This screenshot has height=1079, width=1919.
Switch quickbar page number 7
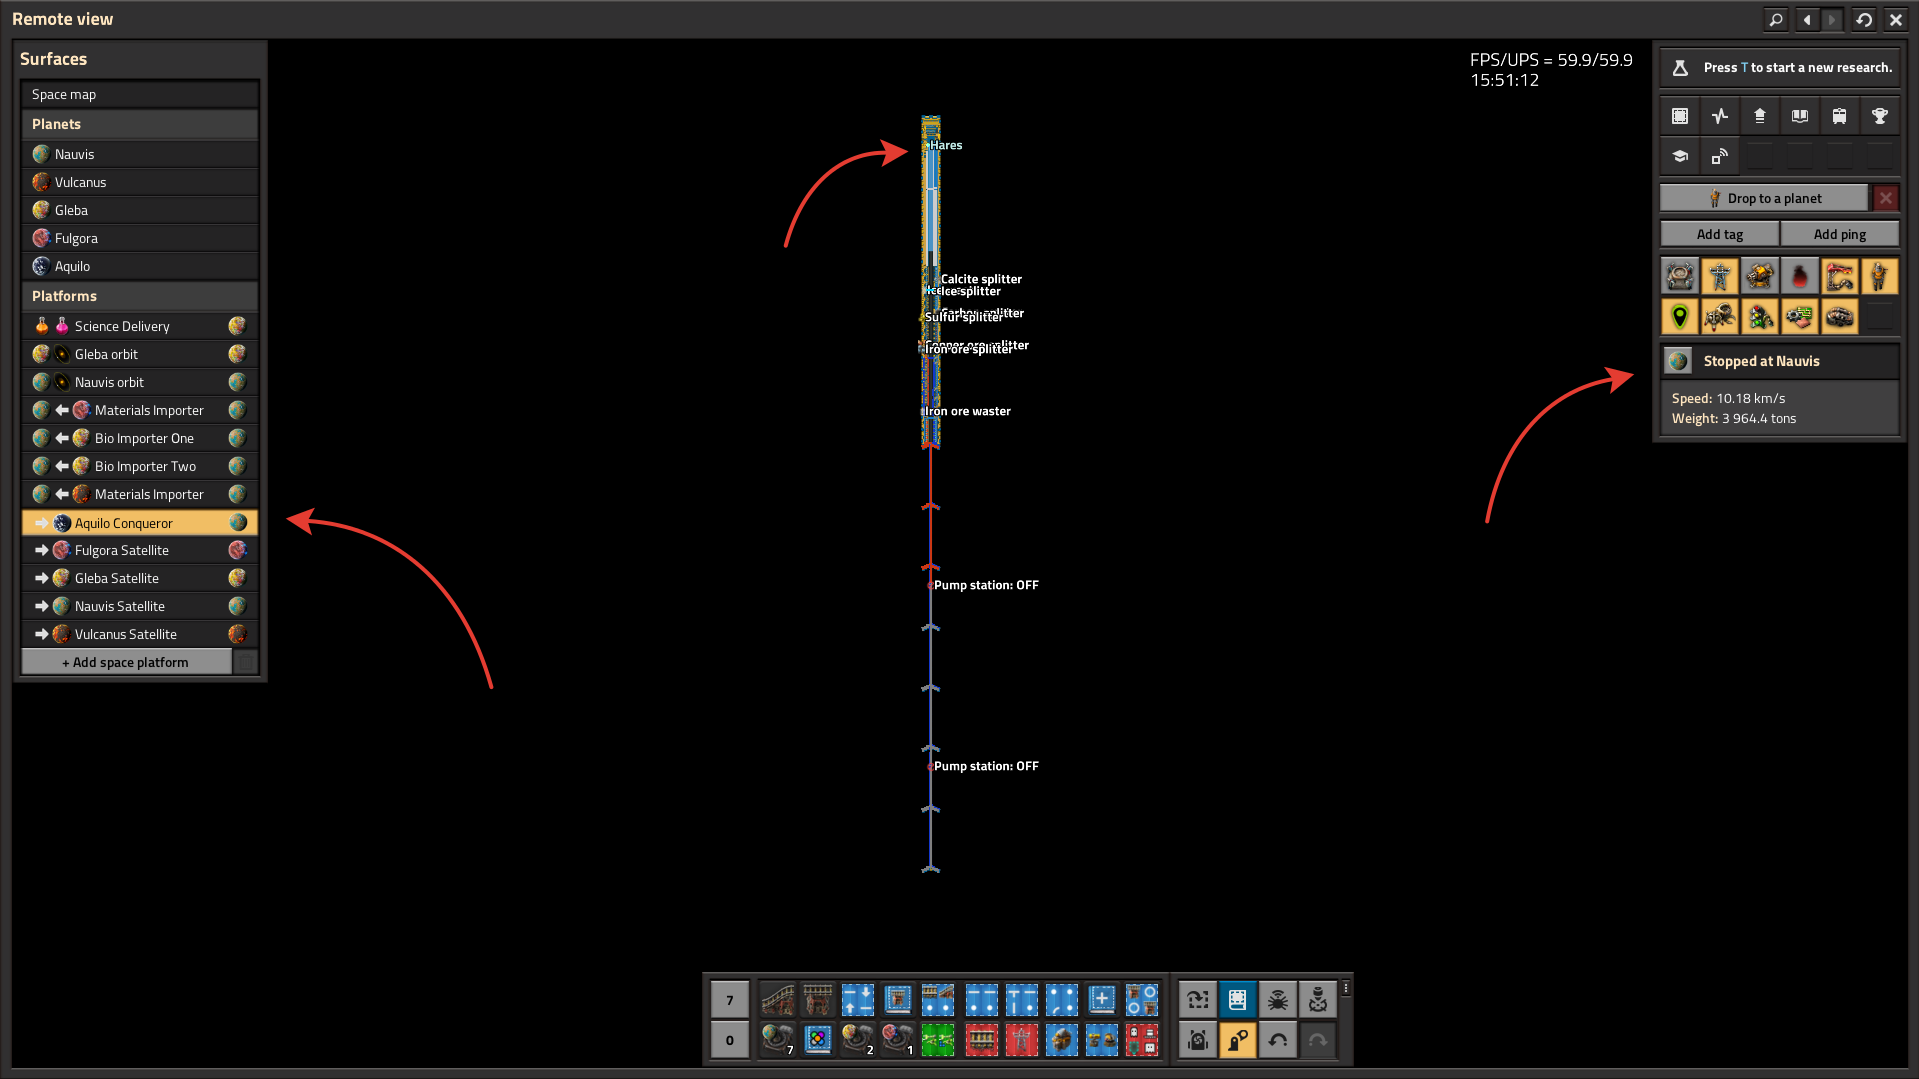(x=730, y=999)
